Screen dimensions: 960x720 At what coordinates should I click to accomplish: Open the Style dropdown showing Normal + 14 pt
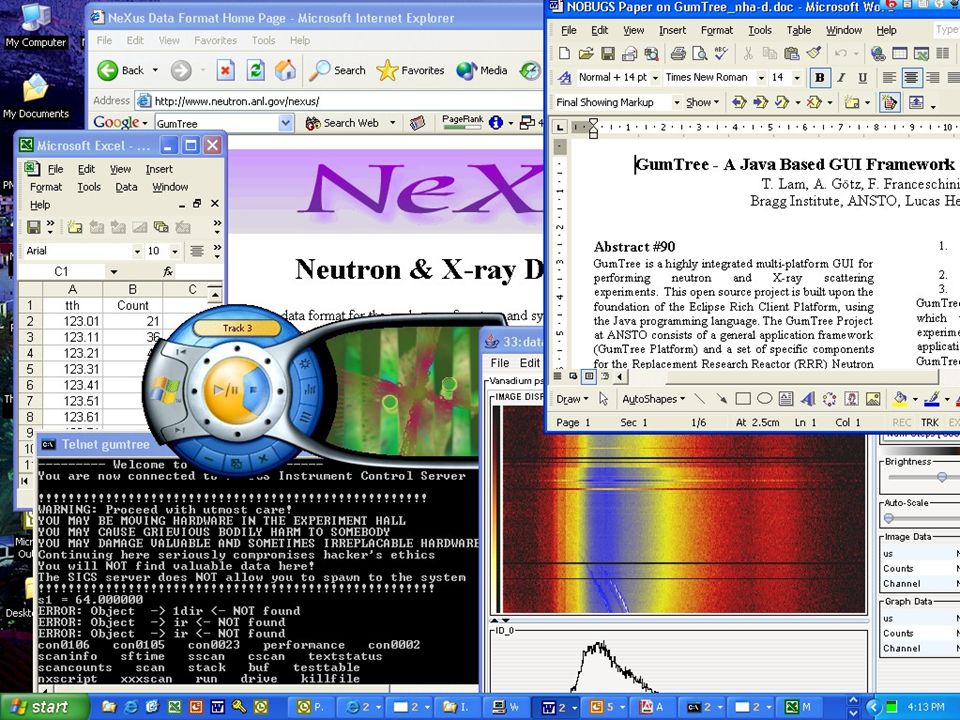[x=655, y=78]
